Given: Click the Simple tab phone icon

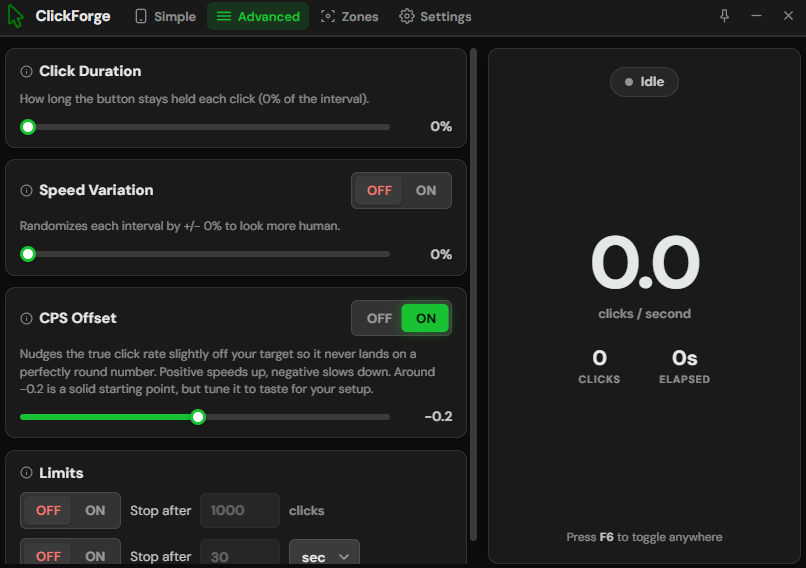Looking at the screenshot, I should (x=141, y=16).
